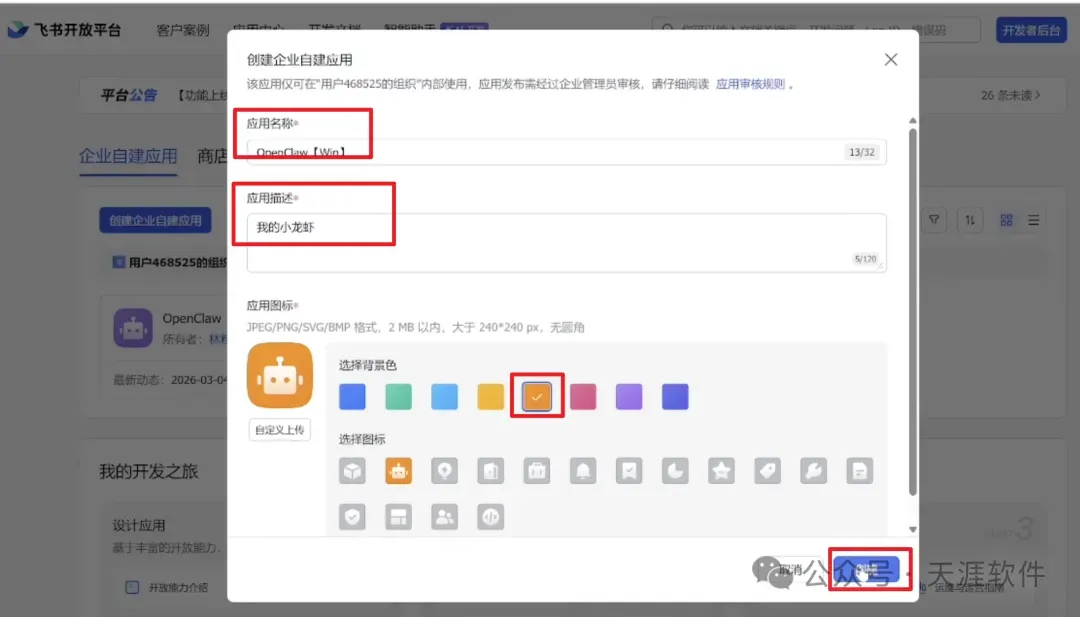The height and width of the screenshot is (617, 1080).
Task: Click the 取消 button in dialog
Action: pos(791,569)
